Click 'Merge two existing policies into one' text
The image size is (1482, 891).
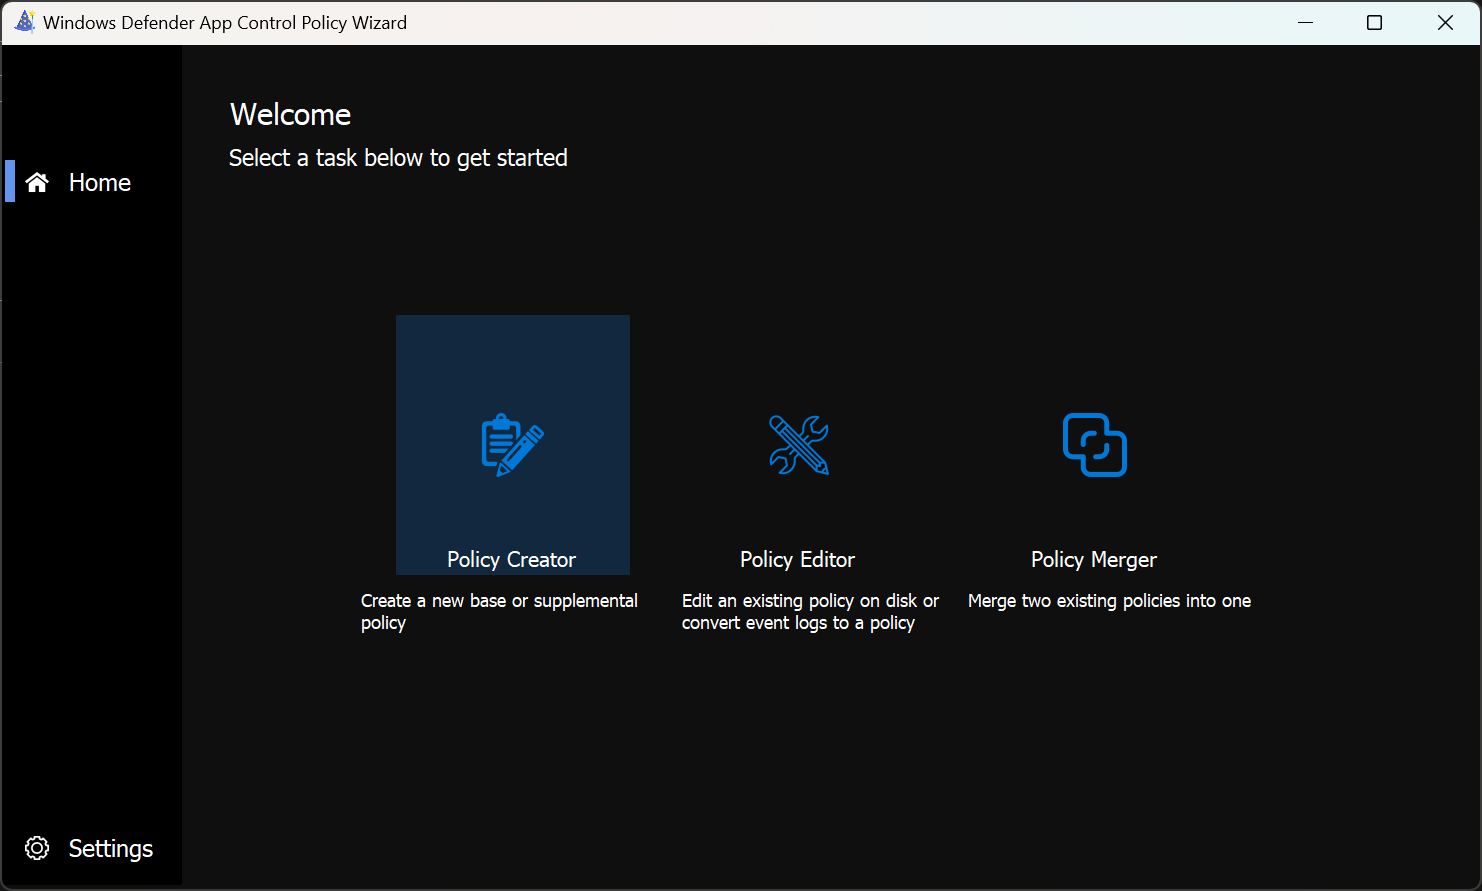point(1110,601)
